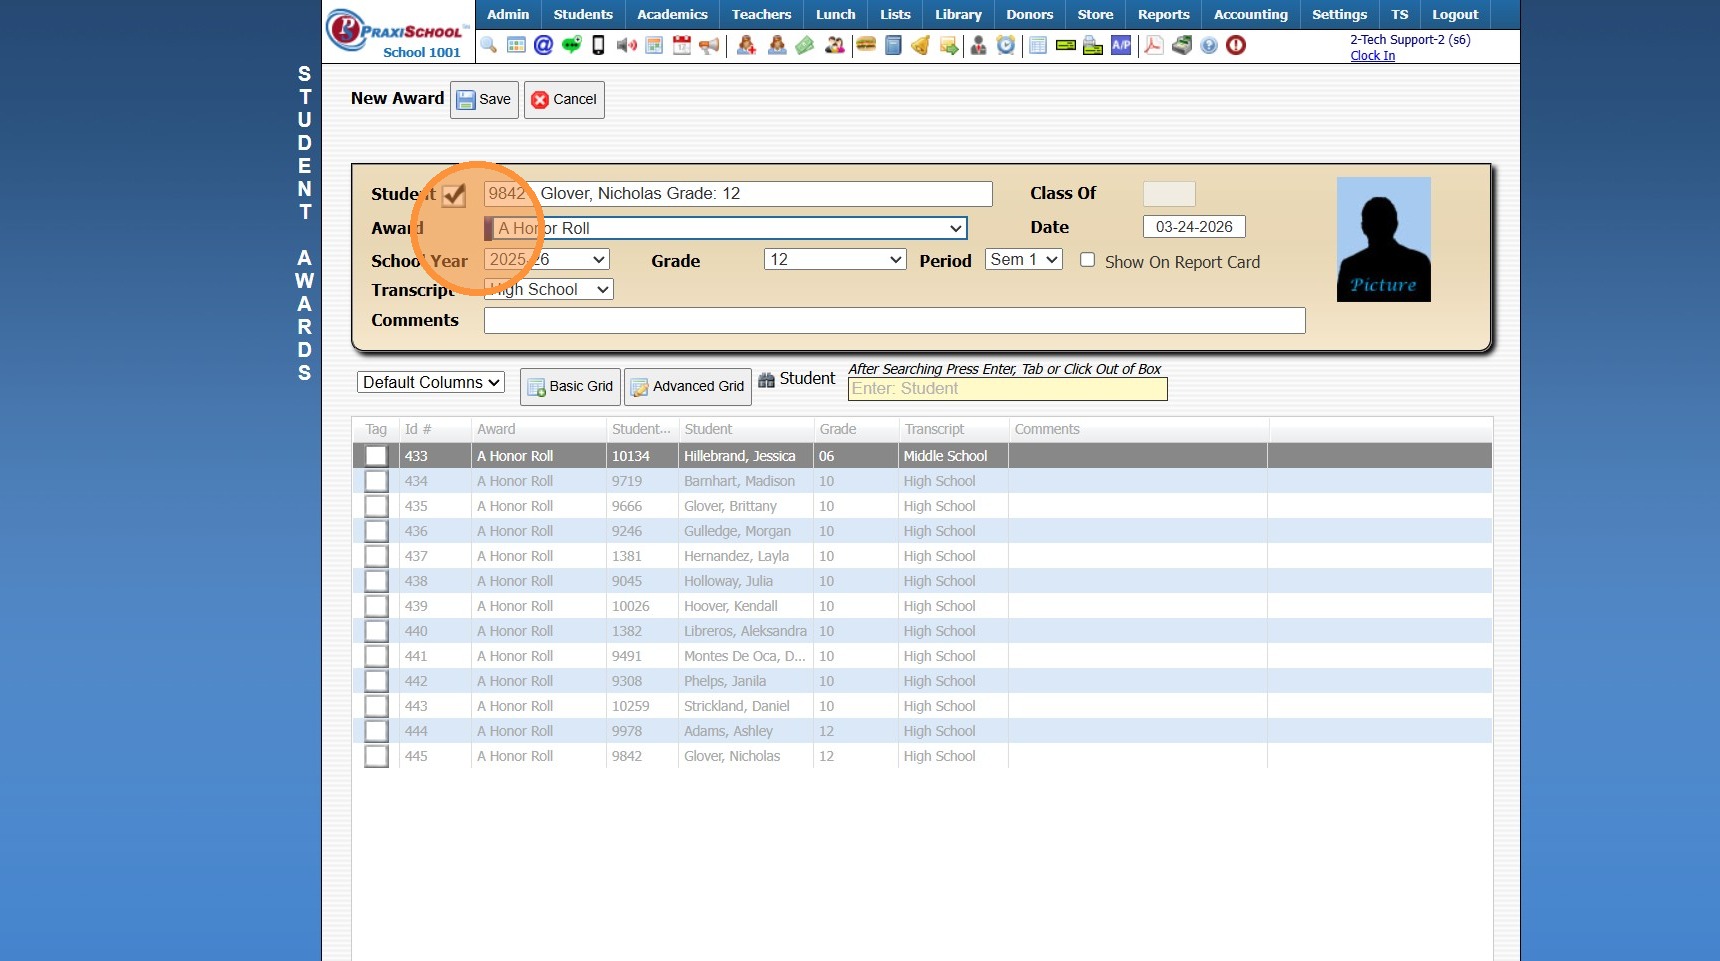Click the hamburger lunch icon
This screenshot has height=961, width=1720.
click(x=866, y=45)
